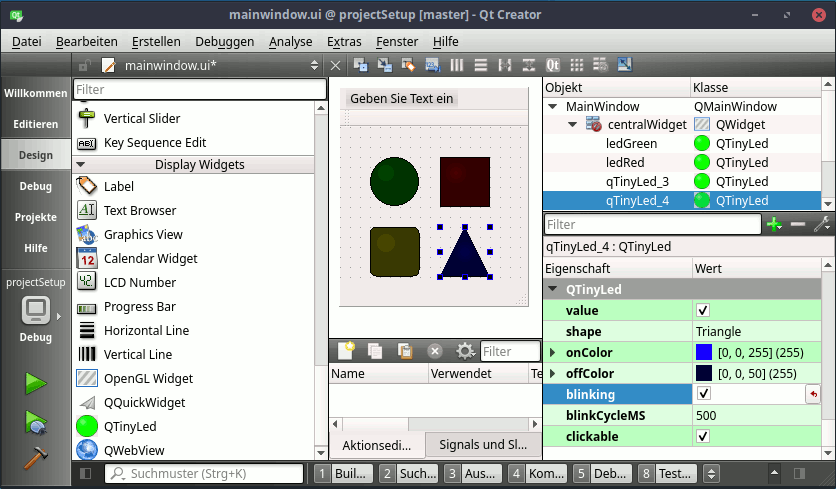
Task: Apply form layout icon labeled Qt
Action: [552, 65]
